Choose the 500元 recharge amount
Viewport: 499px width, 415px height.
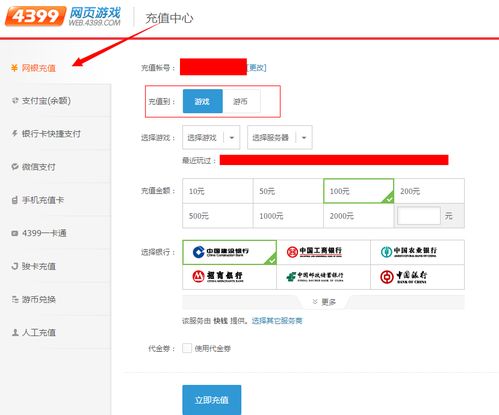coord(218,216)
